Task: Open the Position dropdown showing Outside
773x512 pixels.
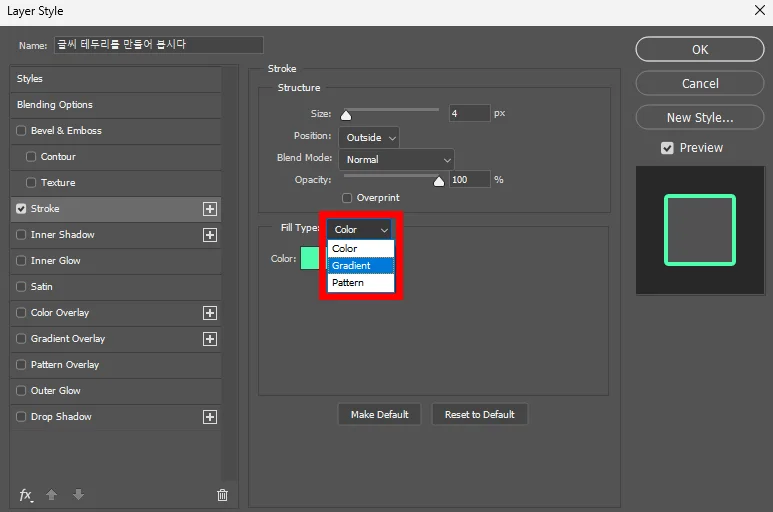Action: (x=369, y=137)
